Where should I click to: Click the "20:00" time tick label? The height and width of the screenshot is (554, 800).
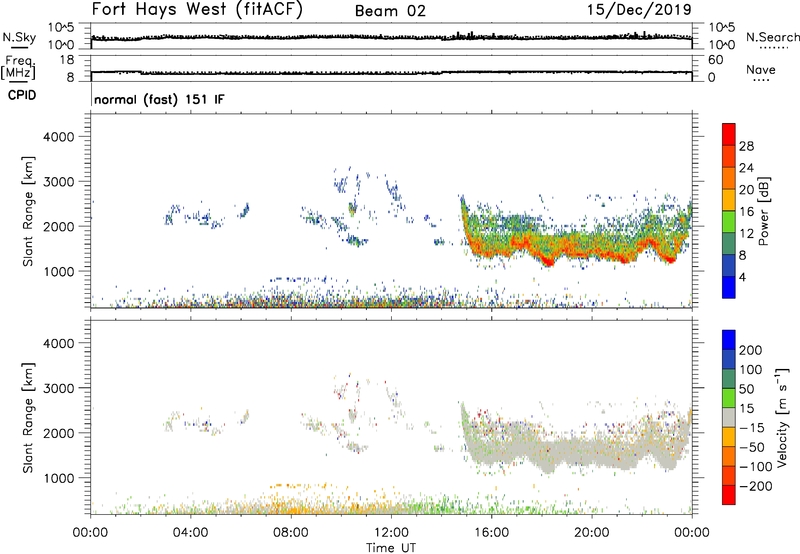coord(592,533)
